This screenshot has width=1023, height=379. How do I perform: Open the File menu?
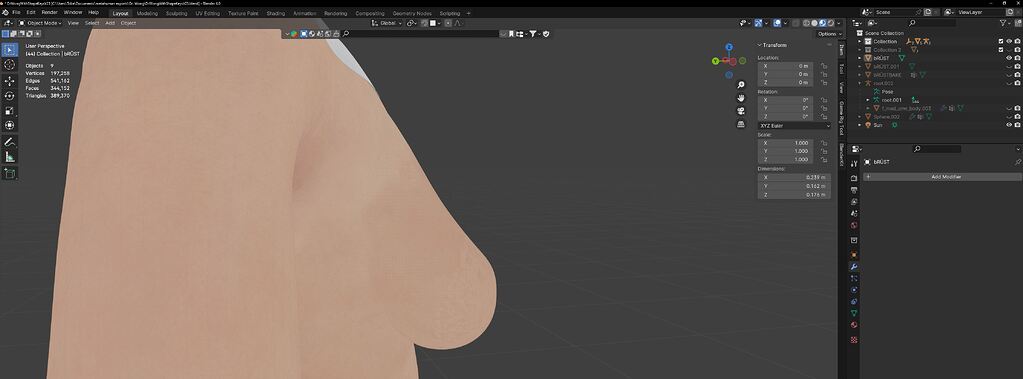tap(16, 12)
